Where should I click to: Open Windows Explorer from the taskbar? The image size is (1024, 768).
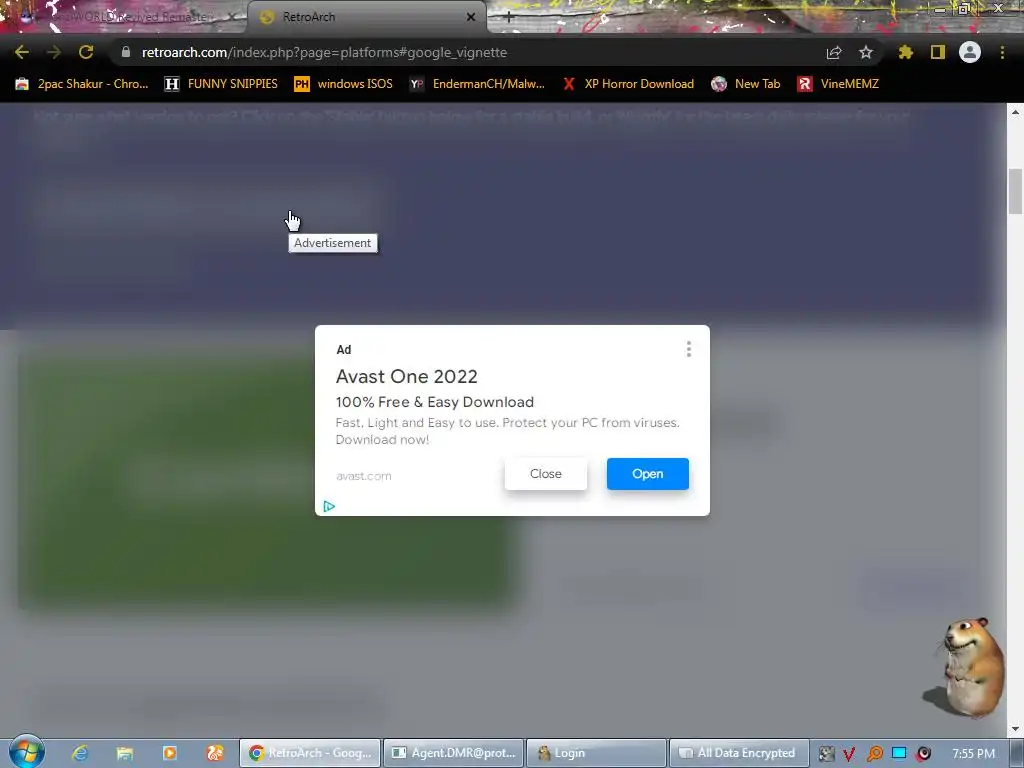tap(124, 753)
